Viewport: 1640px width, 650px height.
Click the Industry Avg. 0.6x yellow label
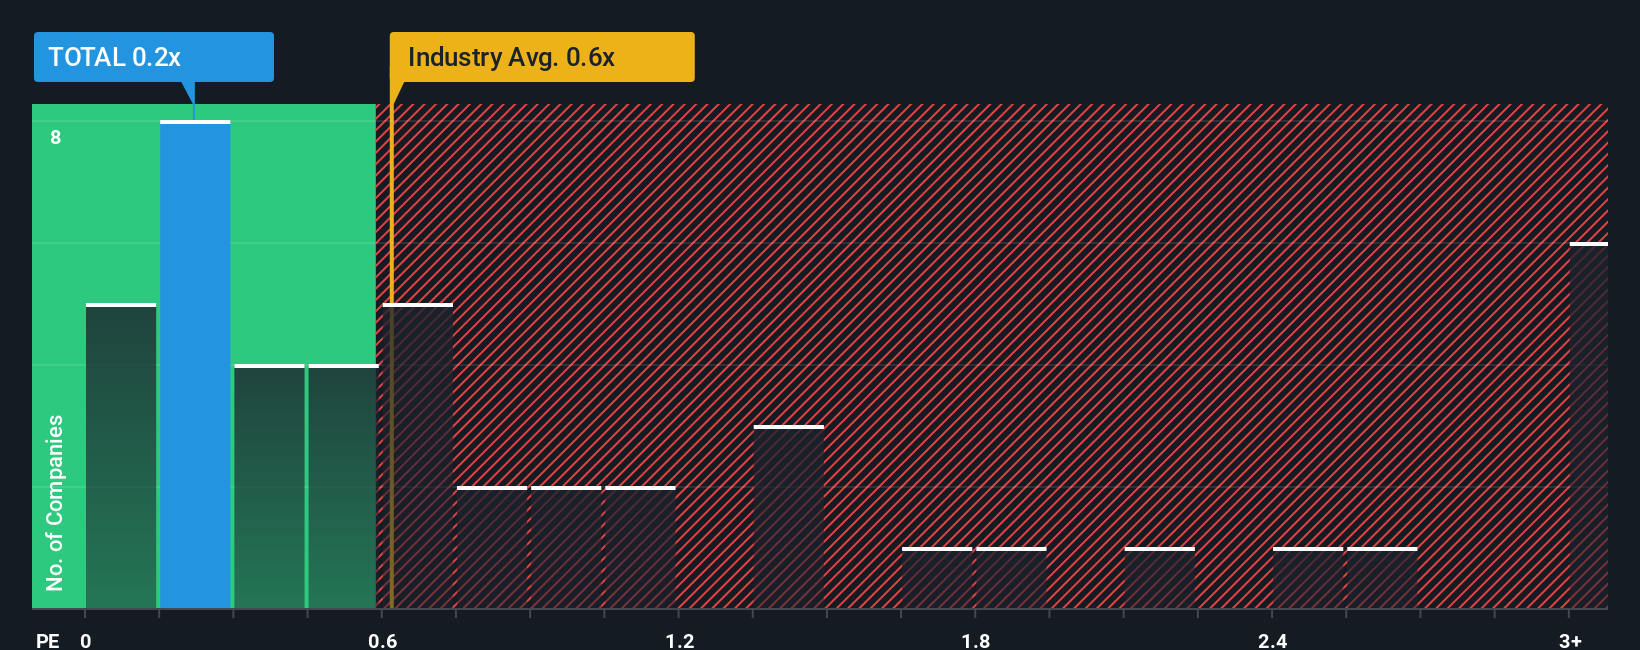pyautogui.click(x=542, y=57)
